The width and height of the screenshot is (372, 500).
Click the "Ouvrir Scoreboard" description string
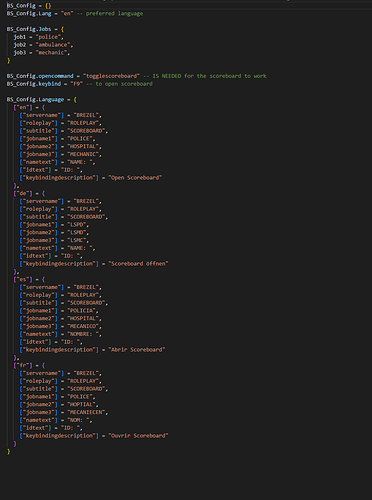[x=138, y=436]
